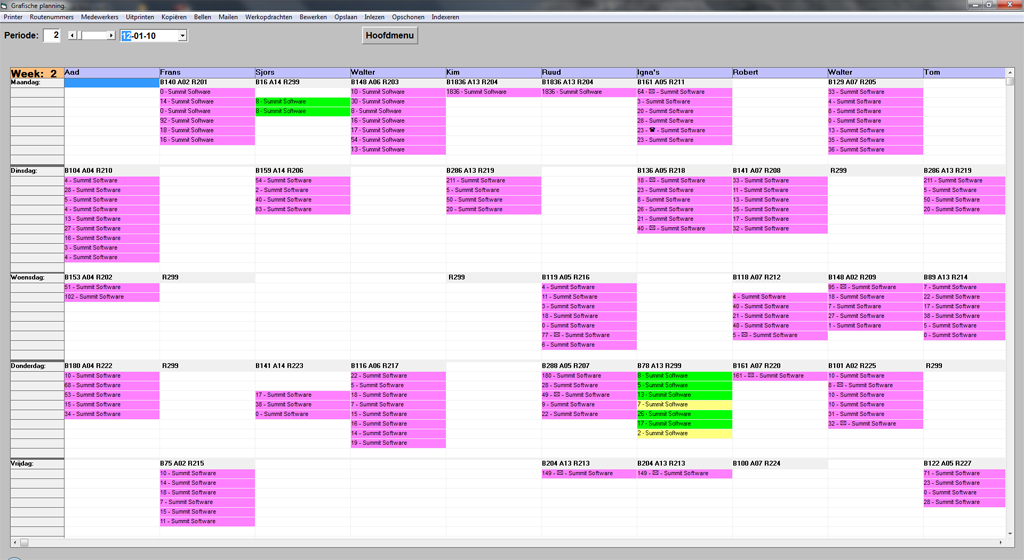Open the Werkopdrachten menu
The width and height of the screenshot is (1024, 560).
269,18
